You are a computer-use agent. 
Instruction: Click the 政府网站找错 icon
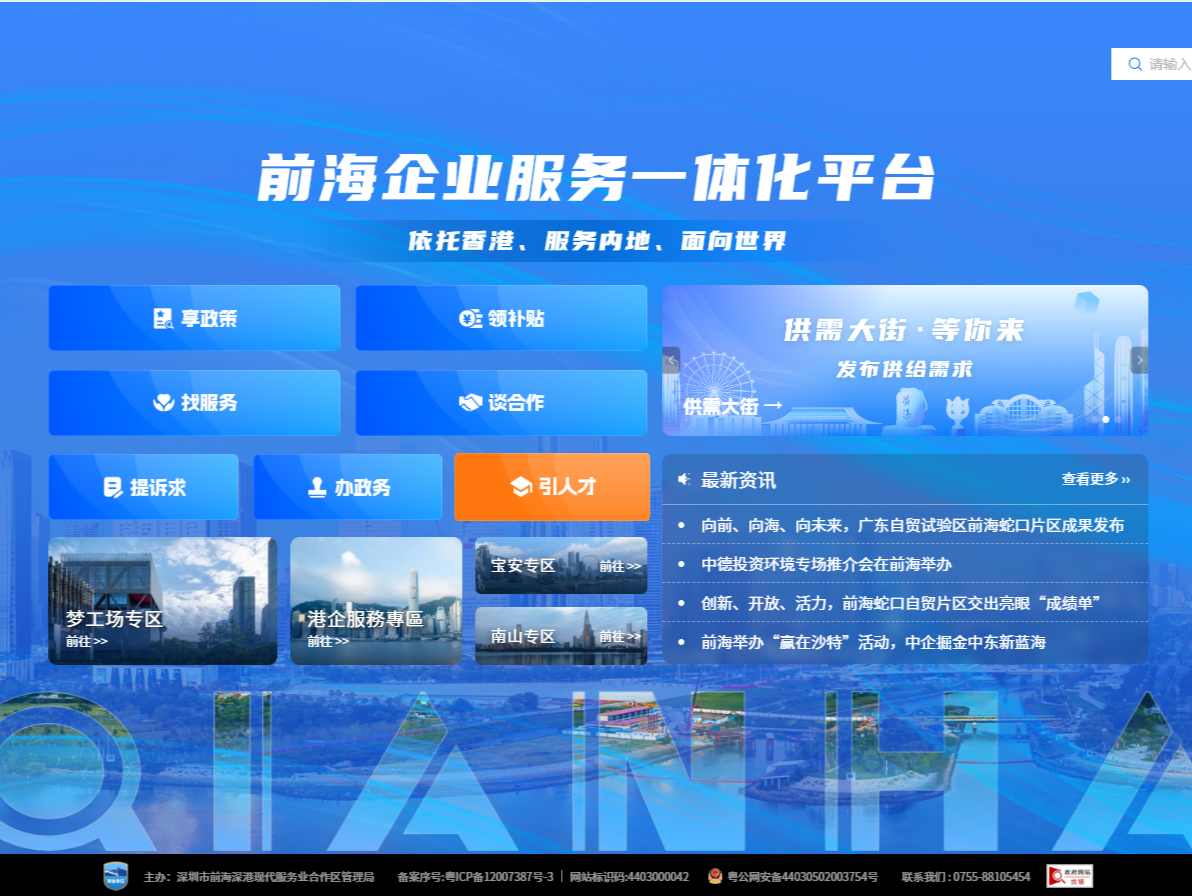tap(1070, 876)
